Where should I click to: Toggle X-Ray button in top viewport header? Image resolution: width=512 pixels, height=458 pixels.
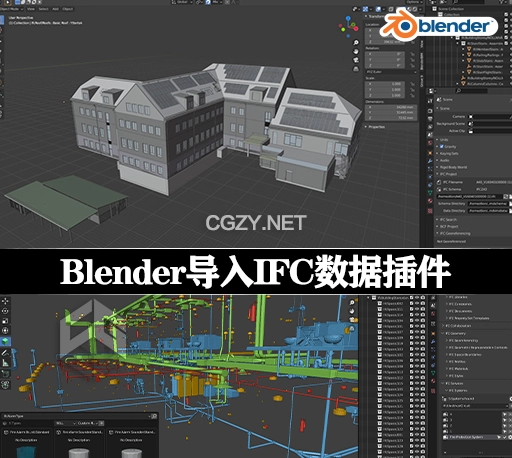392,9
